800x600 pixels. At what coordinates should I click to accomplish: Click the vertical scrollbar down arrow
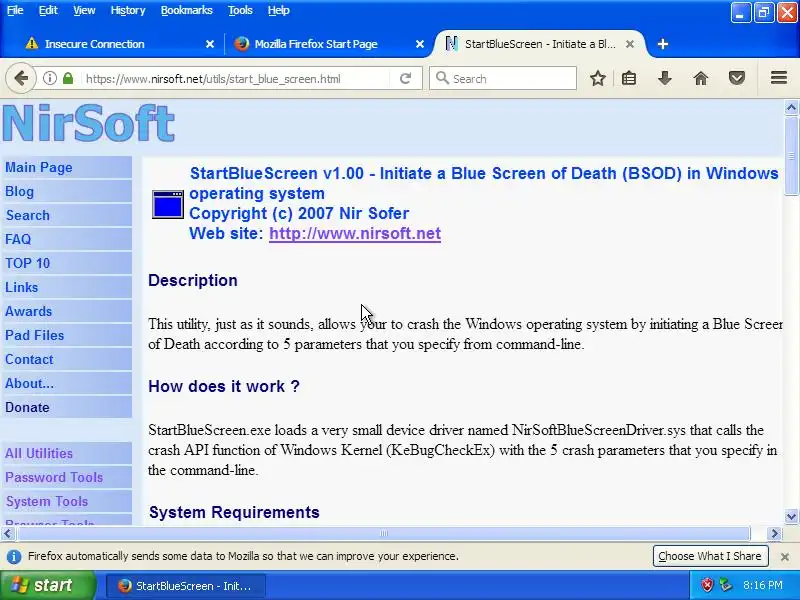pyautogui.click(x=791, y=516)
